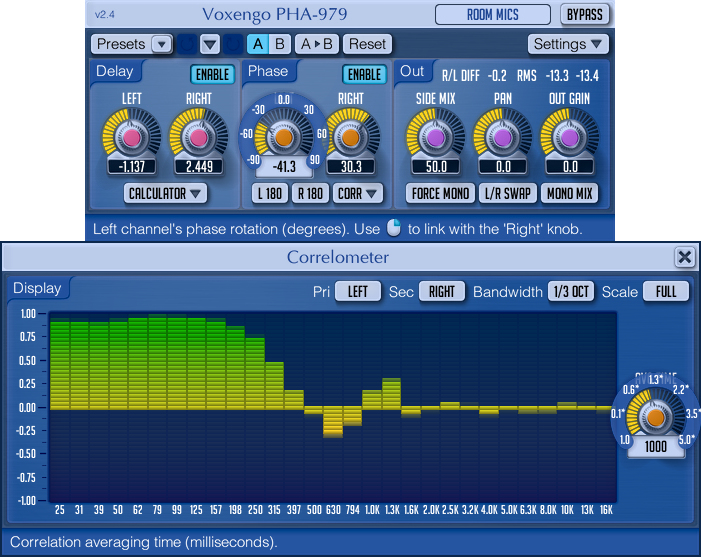Toggle the R 180 phase invert
This screenshot has height=557, width=701.
tap(310, 194)
